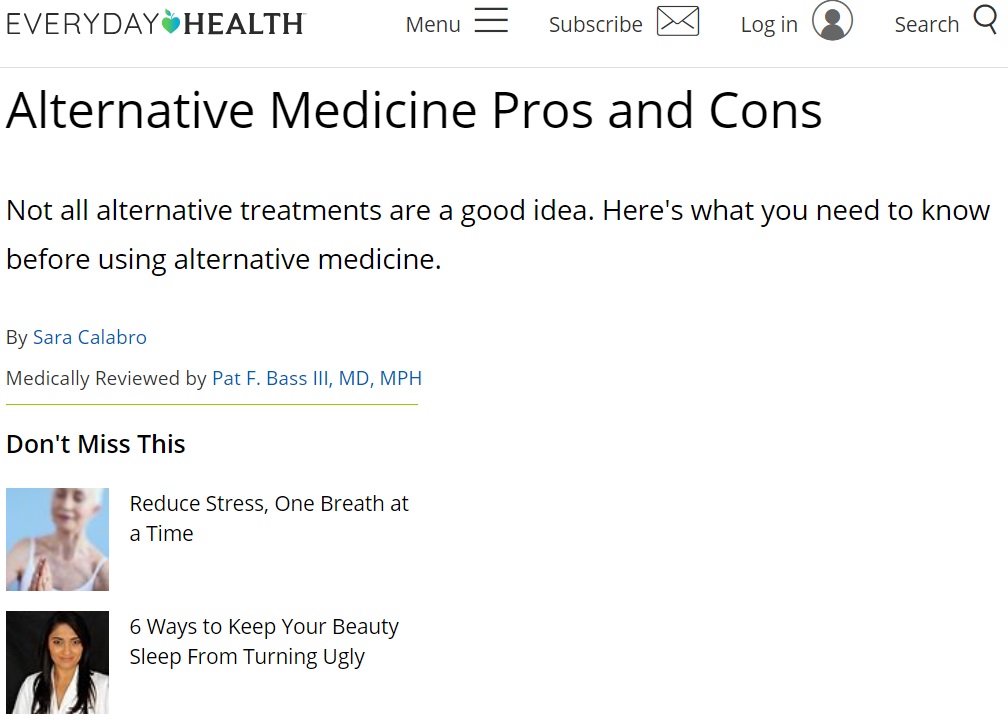Select the envelope icon next to Subscribe
The height and width of the screenshot is (724, 1008).
(x=677, y=21)
